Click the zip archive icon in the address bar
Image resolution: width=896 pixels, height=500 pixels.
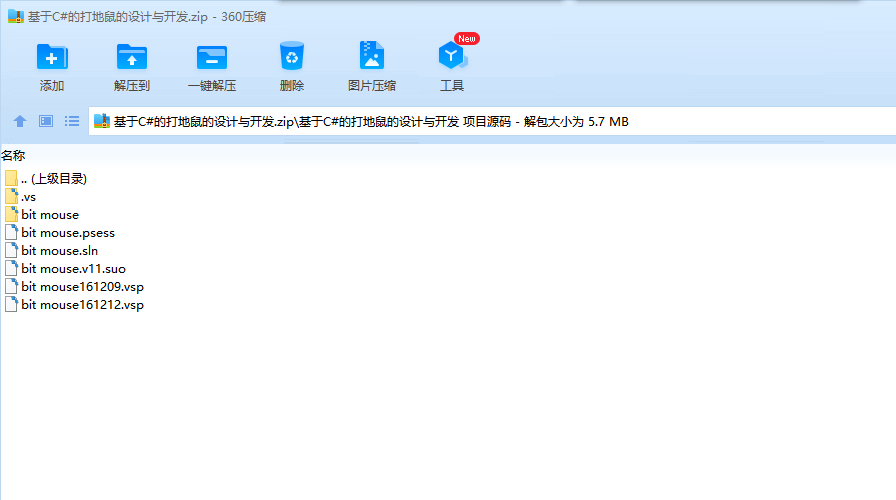(102, 121)
